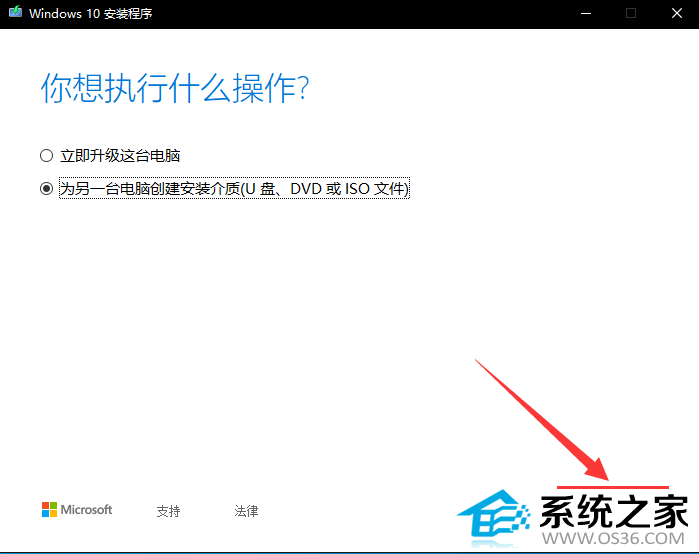Image resolution: width=699 pixels, height=554 pixels.
Task: Select the '立即升级这台电脑' radio button
Action: (46, 156)
